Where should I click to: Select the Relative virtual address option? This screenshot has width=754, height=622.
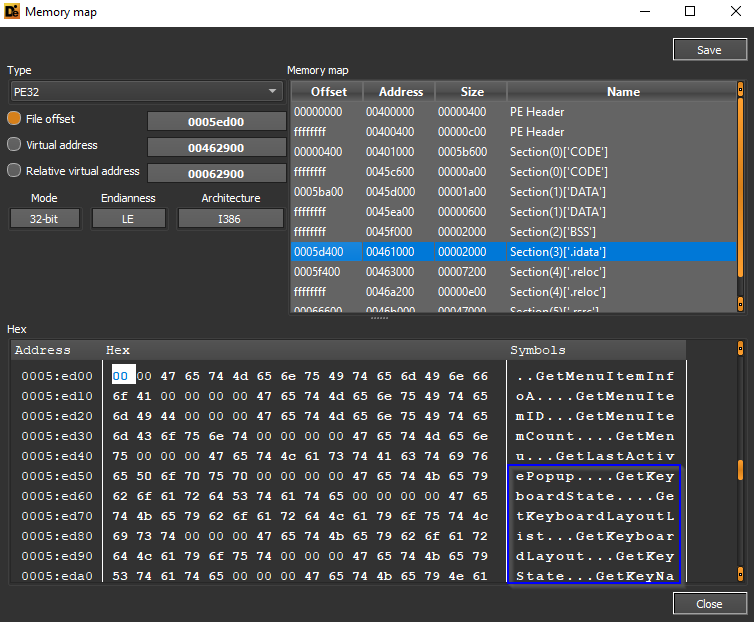pyautogui.click(x=14, y=171)
